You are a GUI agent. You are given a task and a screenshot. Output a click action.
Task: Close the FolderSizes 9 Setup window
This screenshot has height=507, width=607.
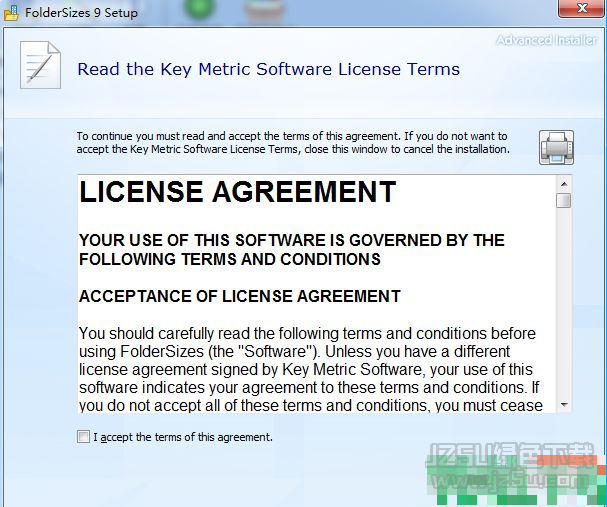click(x=581, y=8)
